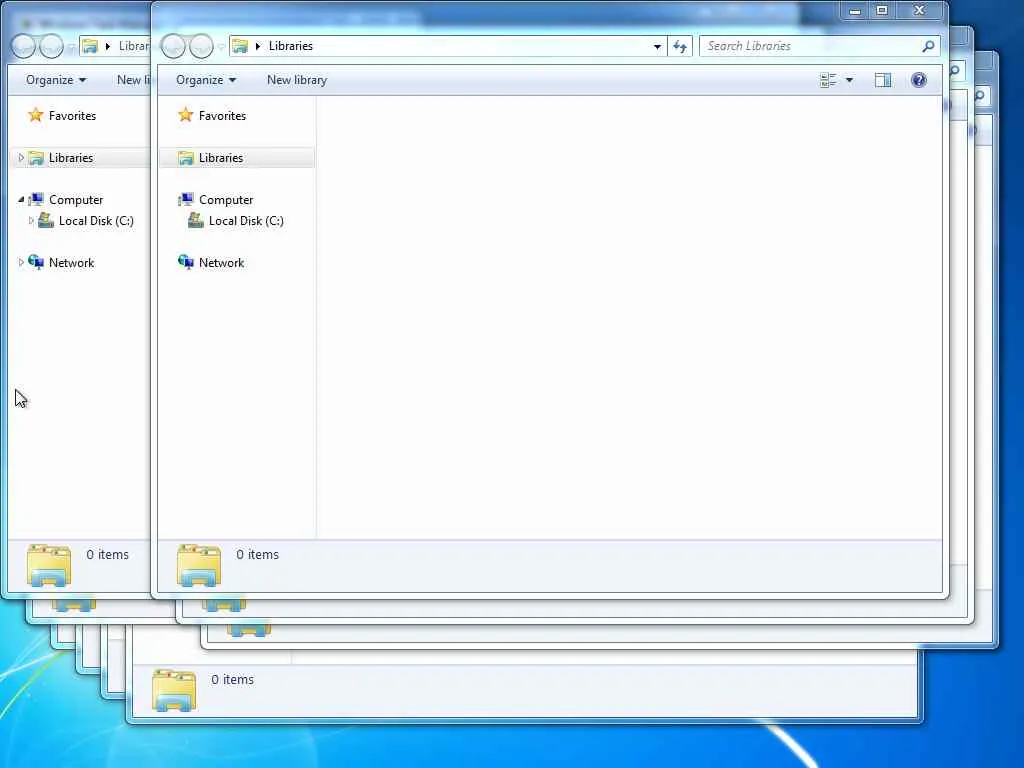Viewport: 1024px width, 768px height.
Task: Click the Favorites star icon in front window
Action: click(185, 115)
